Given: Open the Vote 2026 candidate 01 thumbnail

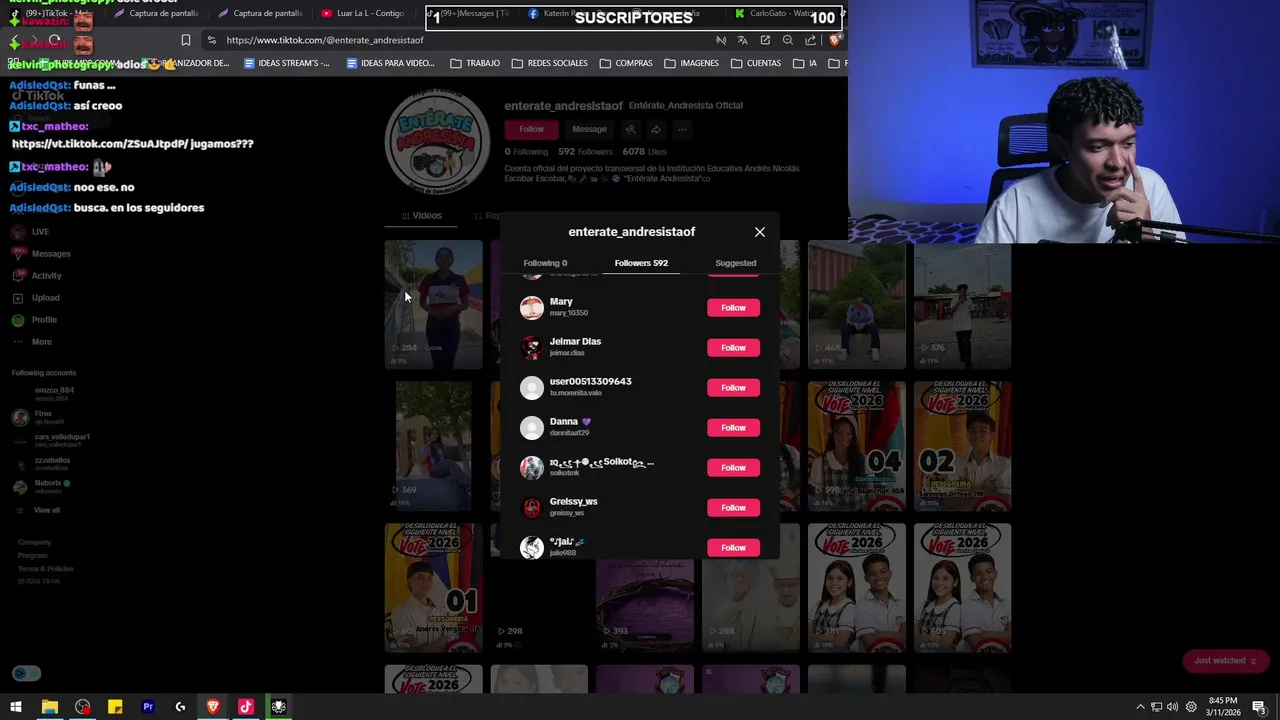Looking at the screenshot, I should tap(433, 588).
